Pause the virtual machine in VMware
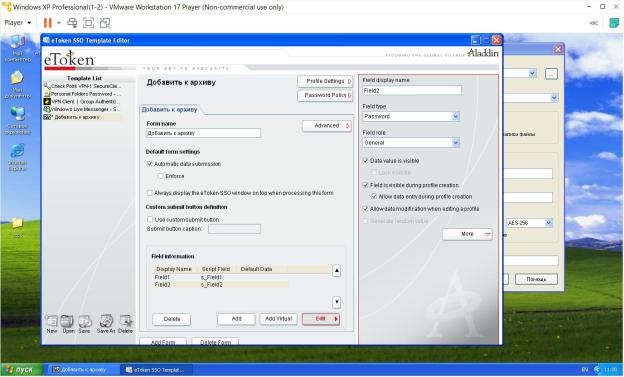 tap(48, 23)
